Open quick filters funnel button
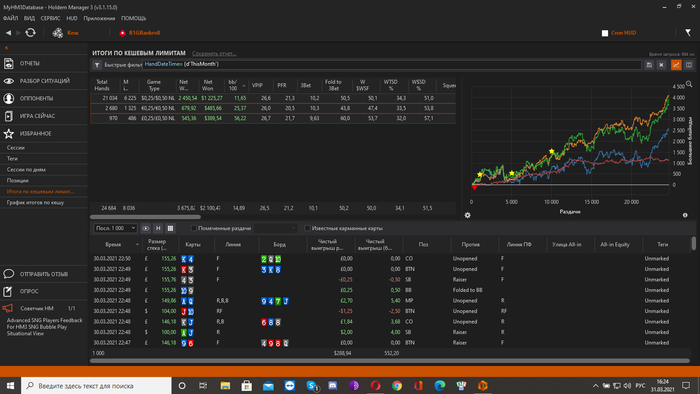 [x=96, y=65]
